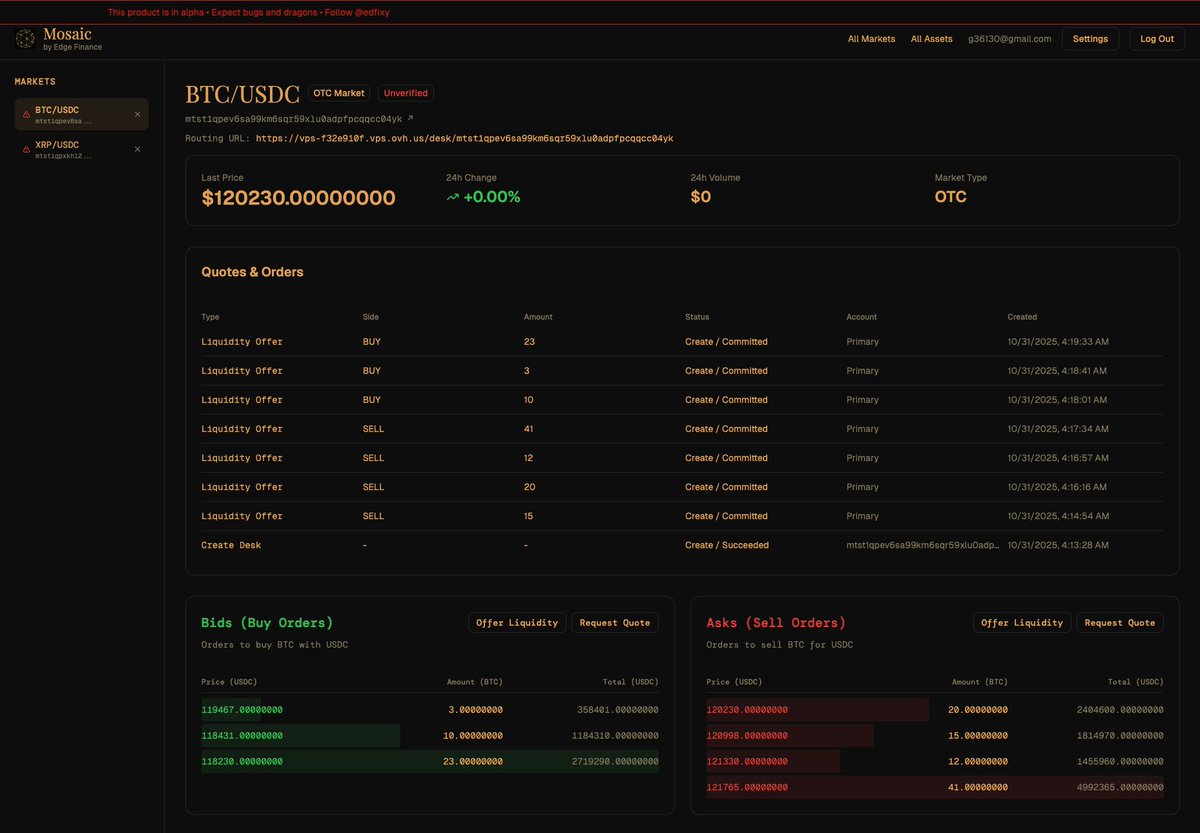Viewport: 1200px width, 833px height.
Task: Select the bid at price 119467.00000000
Action: 430,709
